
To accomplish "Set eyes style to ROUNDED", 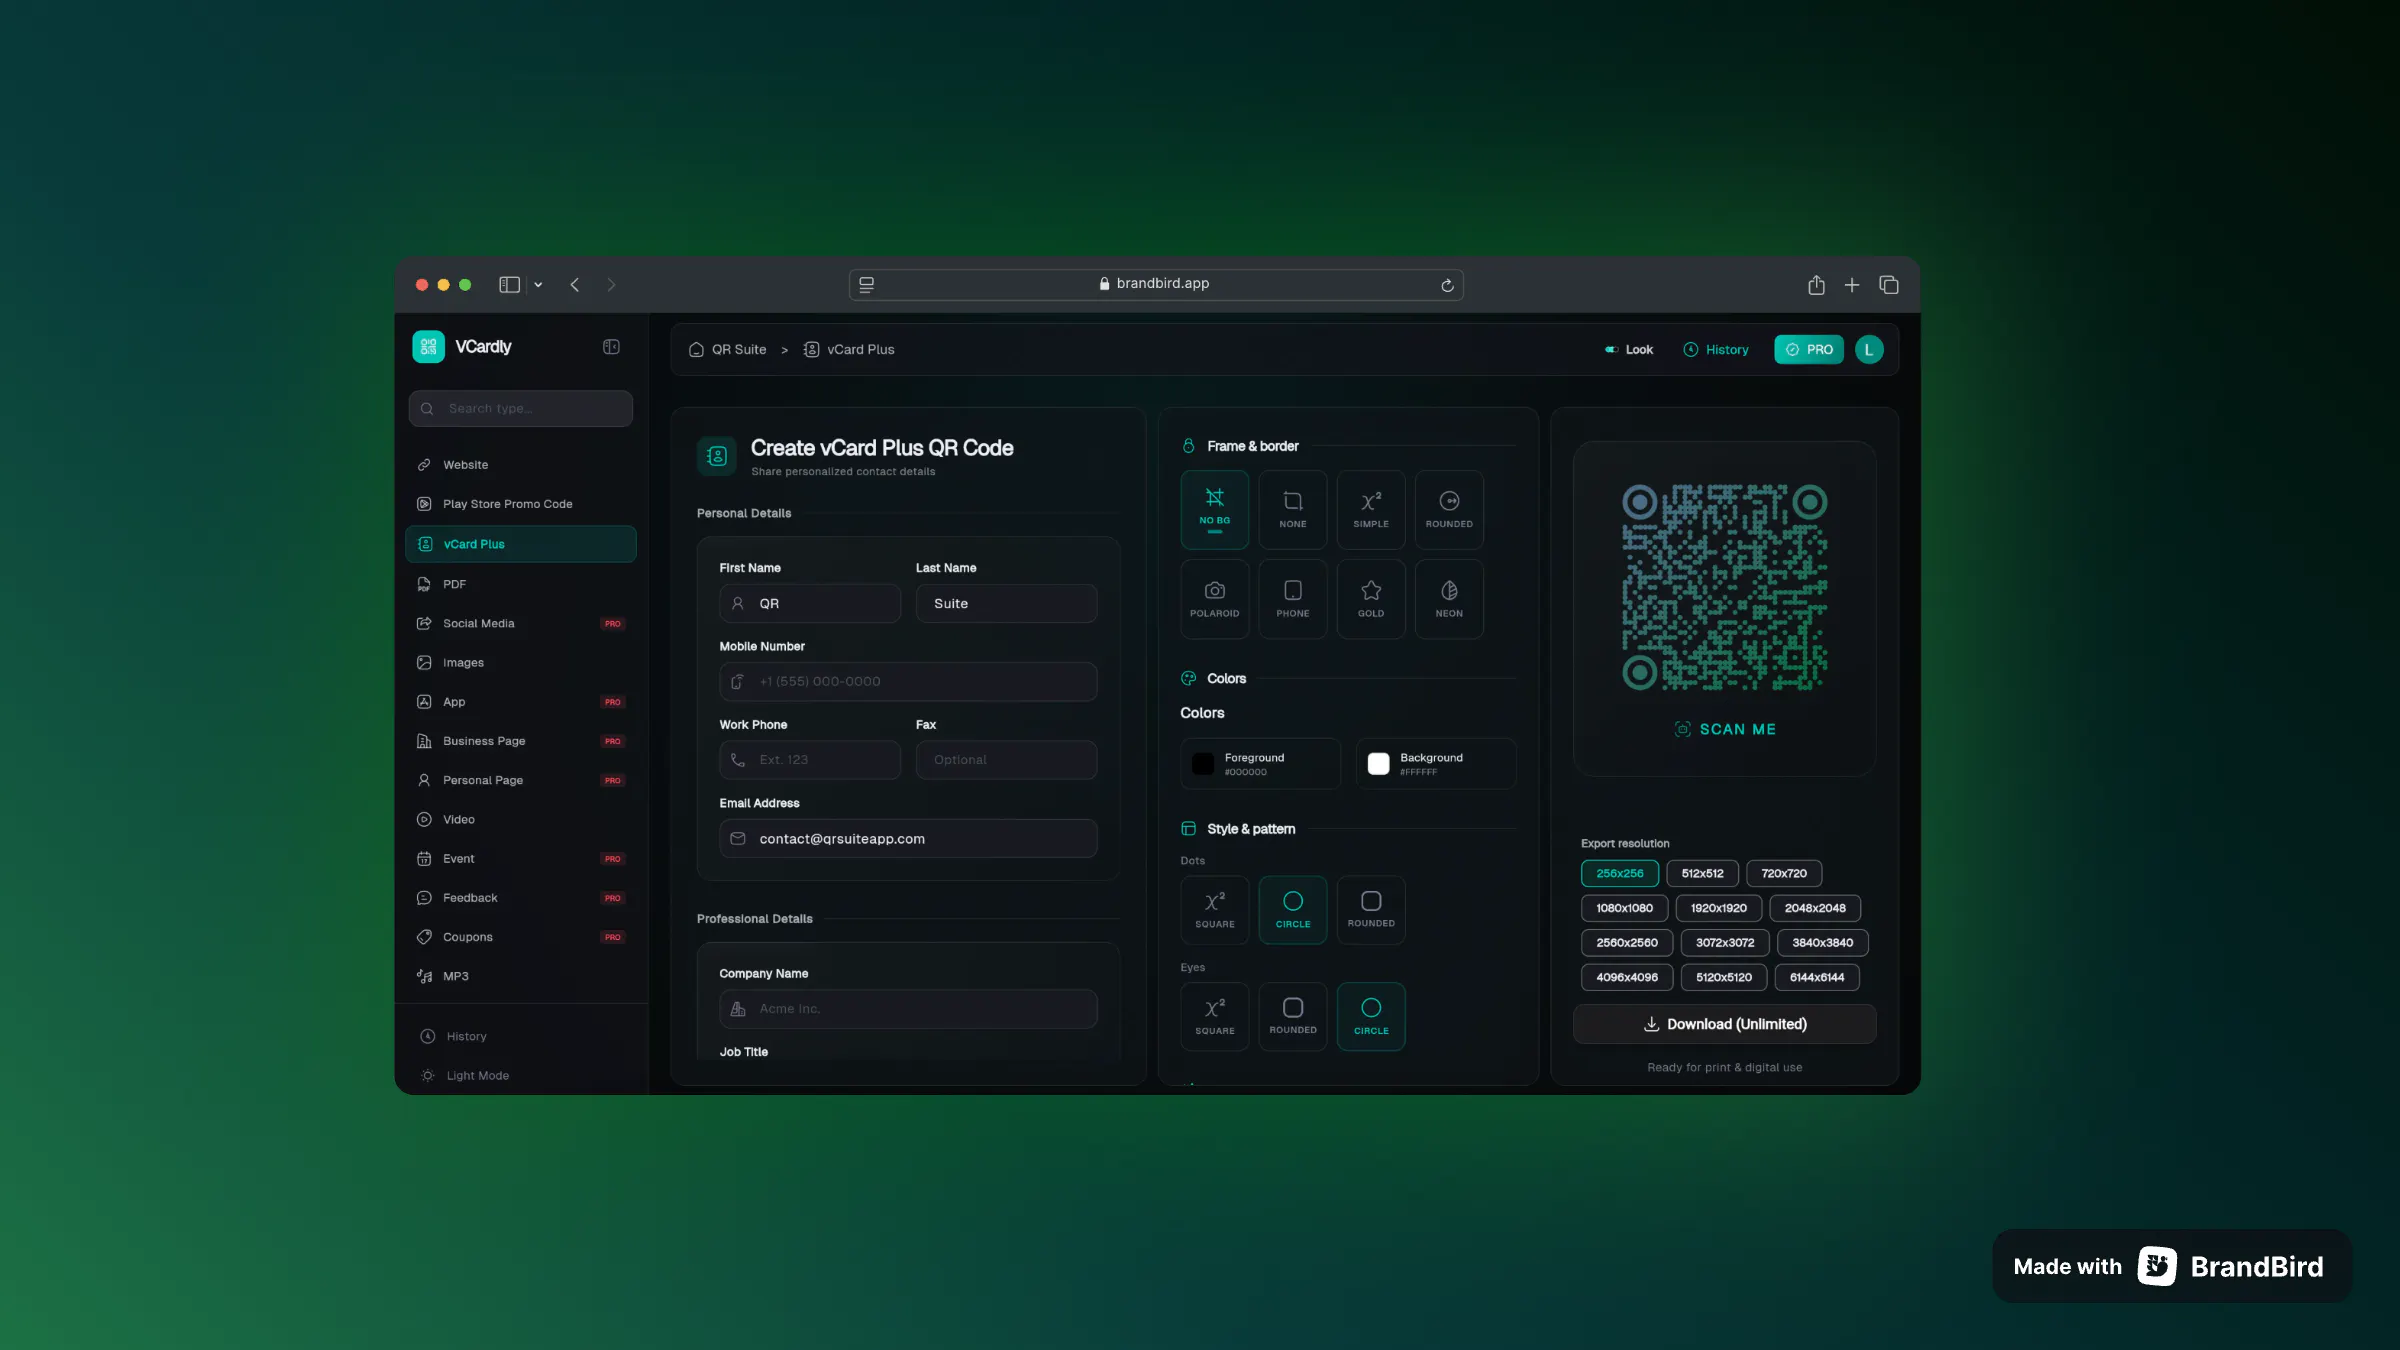I will [x=1293, y=1017].
